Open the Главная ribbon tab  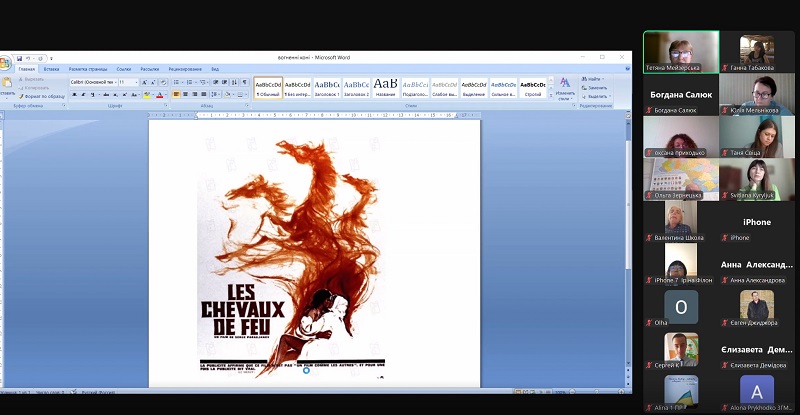click(27, 69)
